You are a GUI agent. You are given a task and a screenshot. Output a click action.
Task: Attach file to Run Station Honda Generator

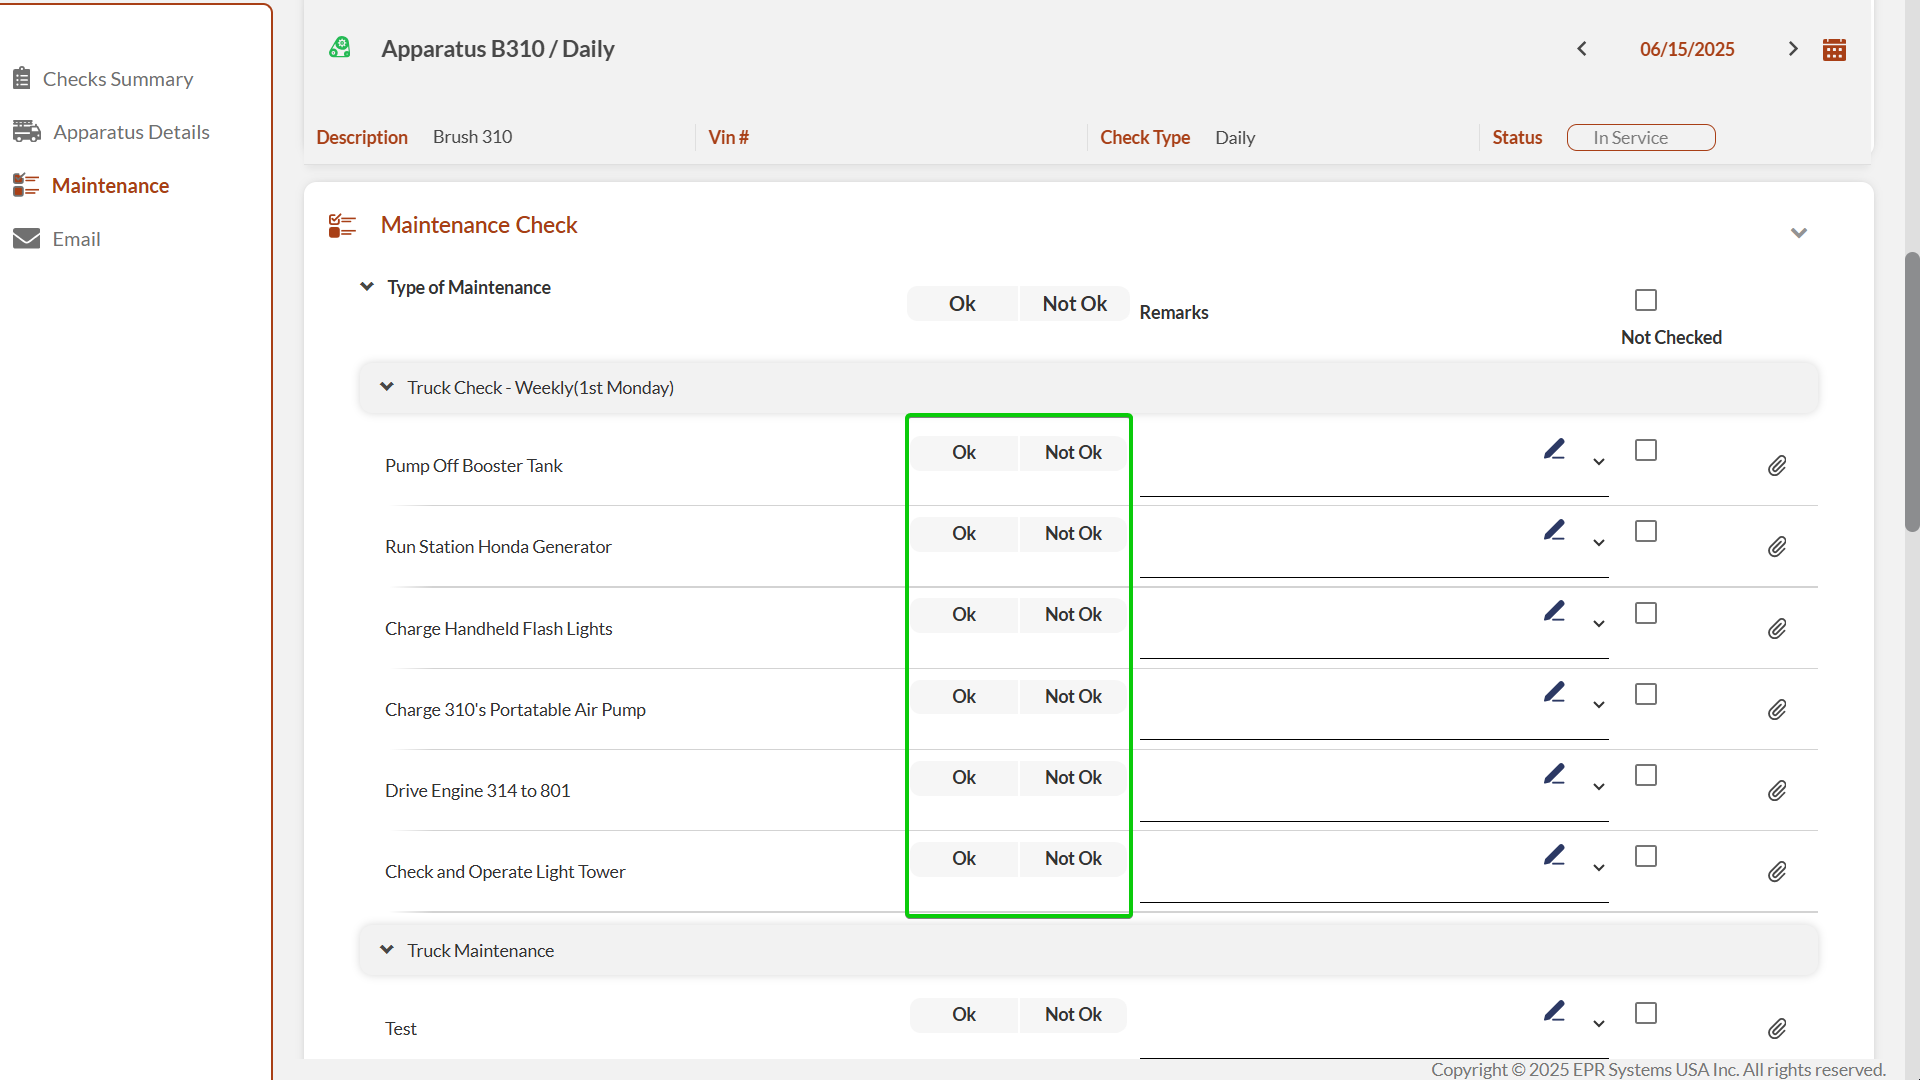point(1777,547)
